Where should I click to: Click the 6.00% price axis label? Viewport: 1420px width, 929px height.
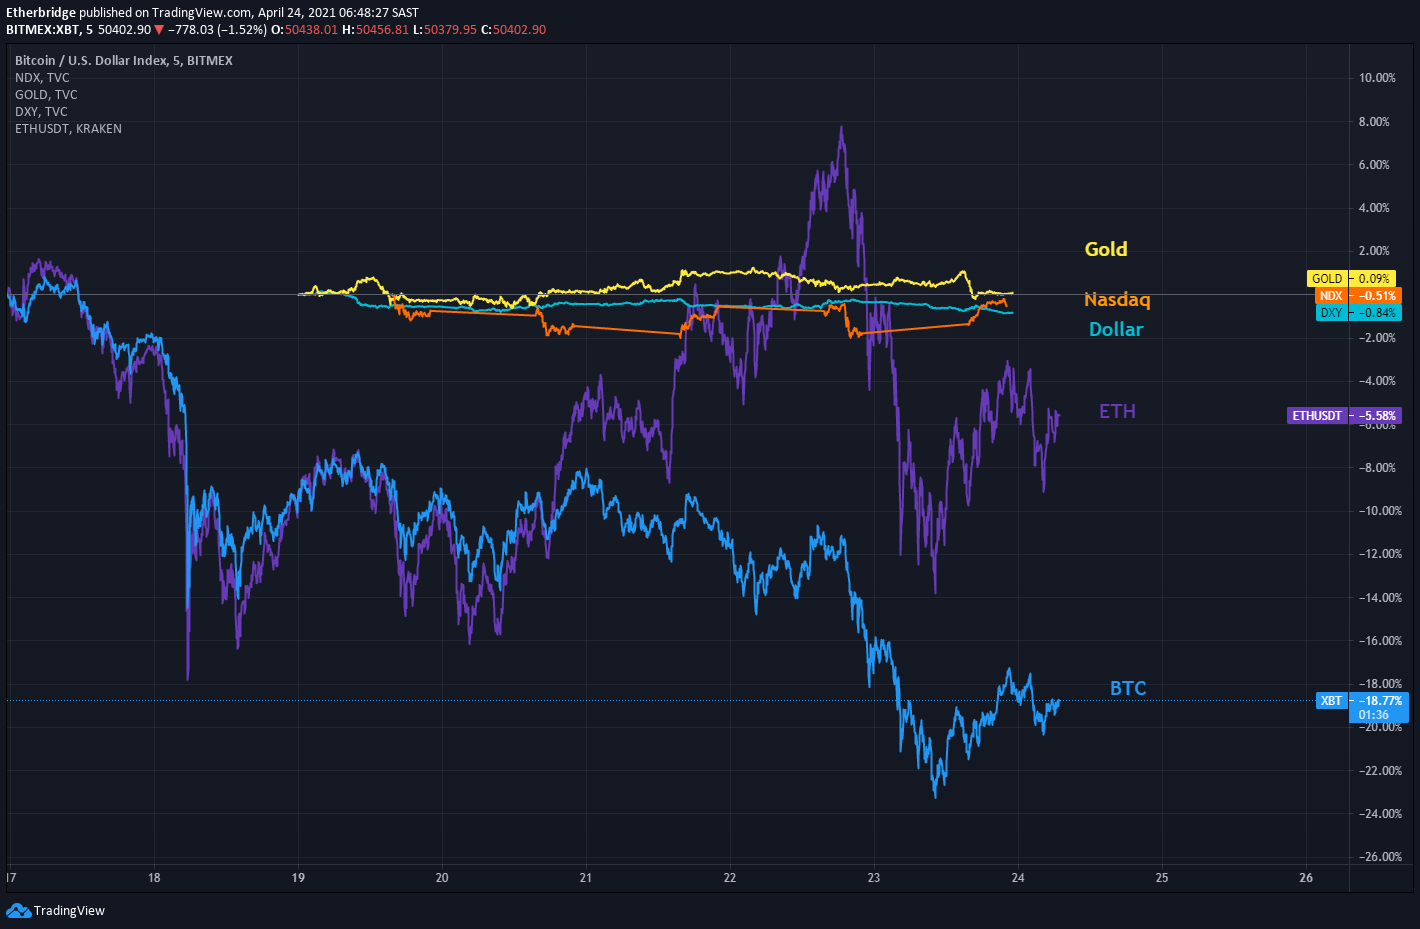click(1374, 165)
